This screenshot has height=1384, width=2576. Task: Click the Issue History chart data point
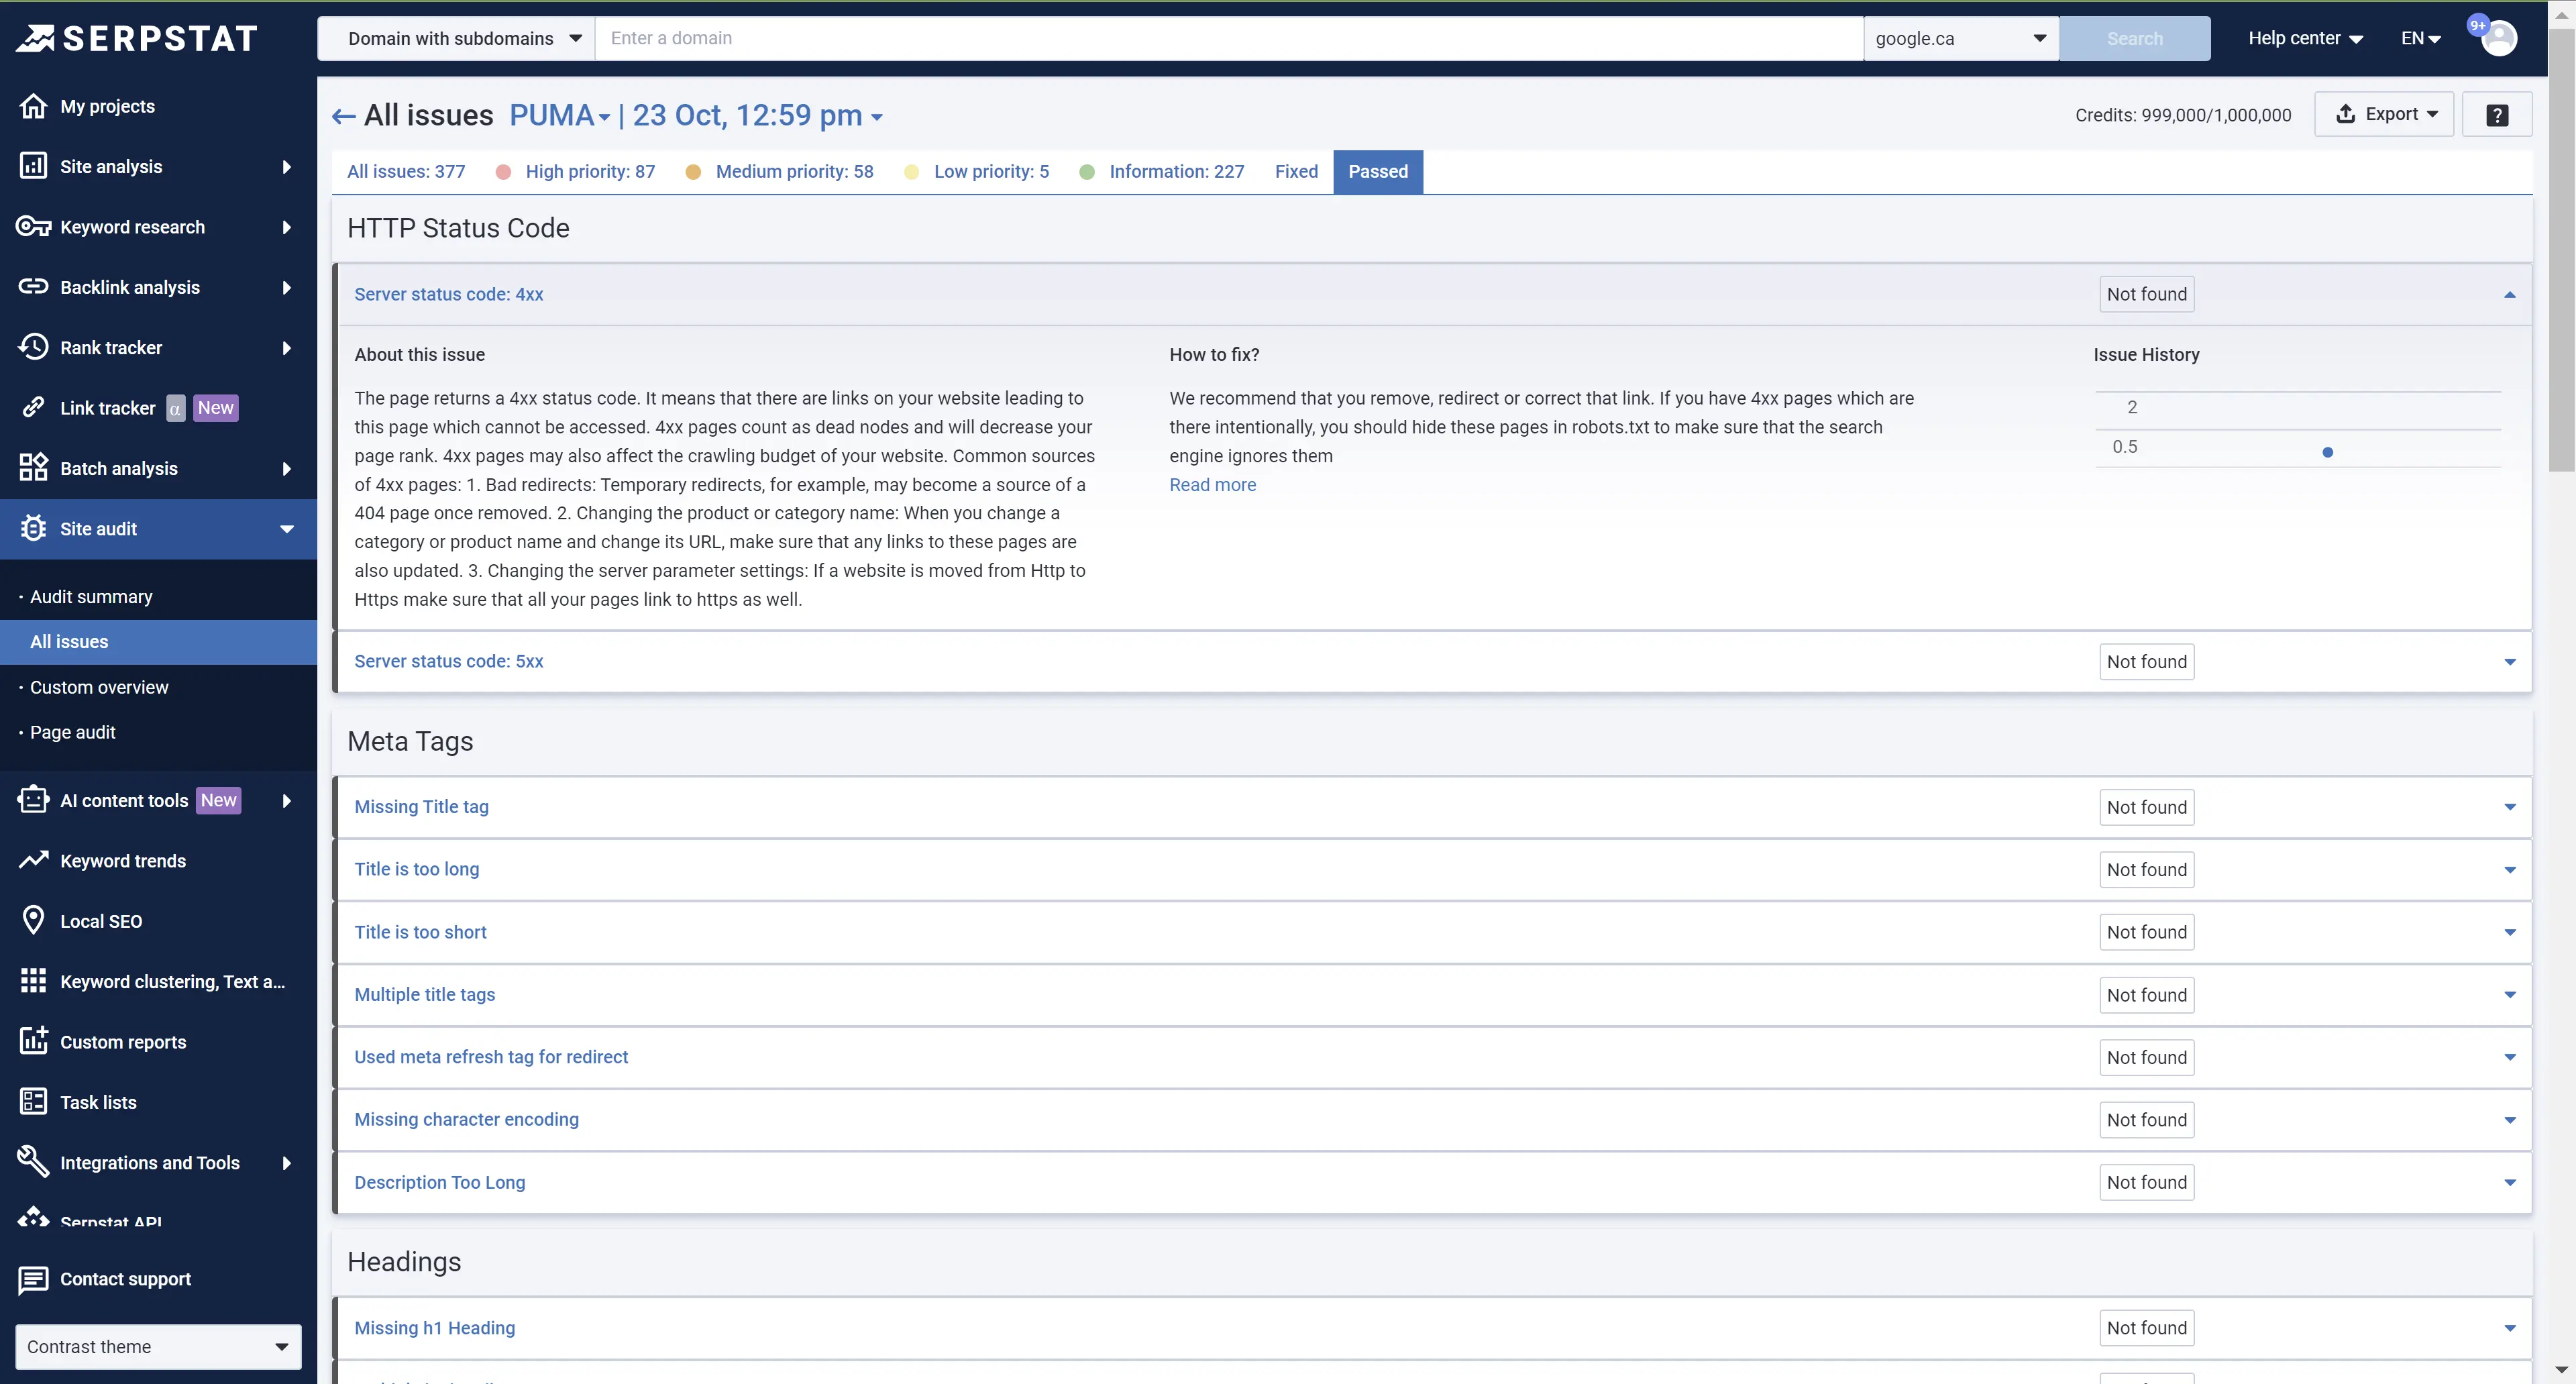click(2327, 453)
